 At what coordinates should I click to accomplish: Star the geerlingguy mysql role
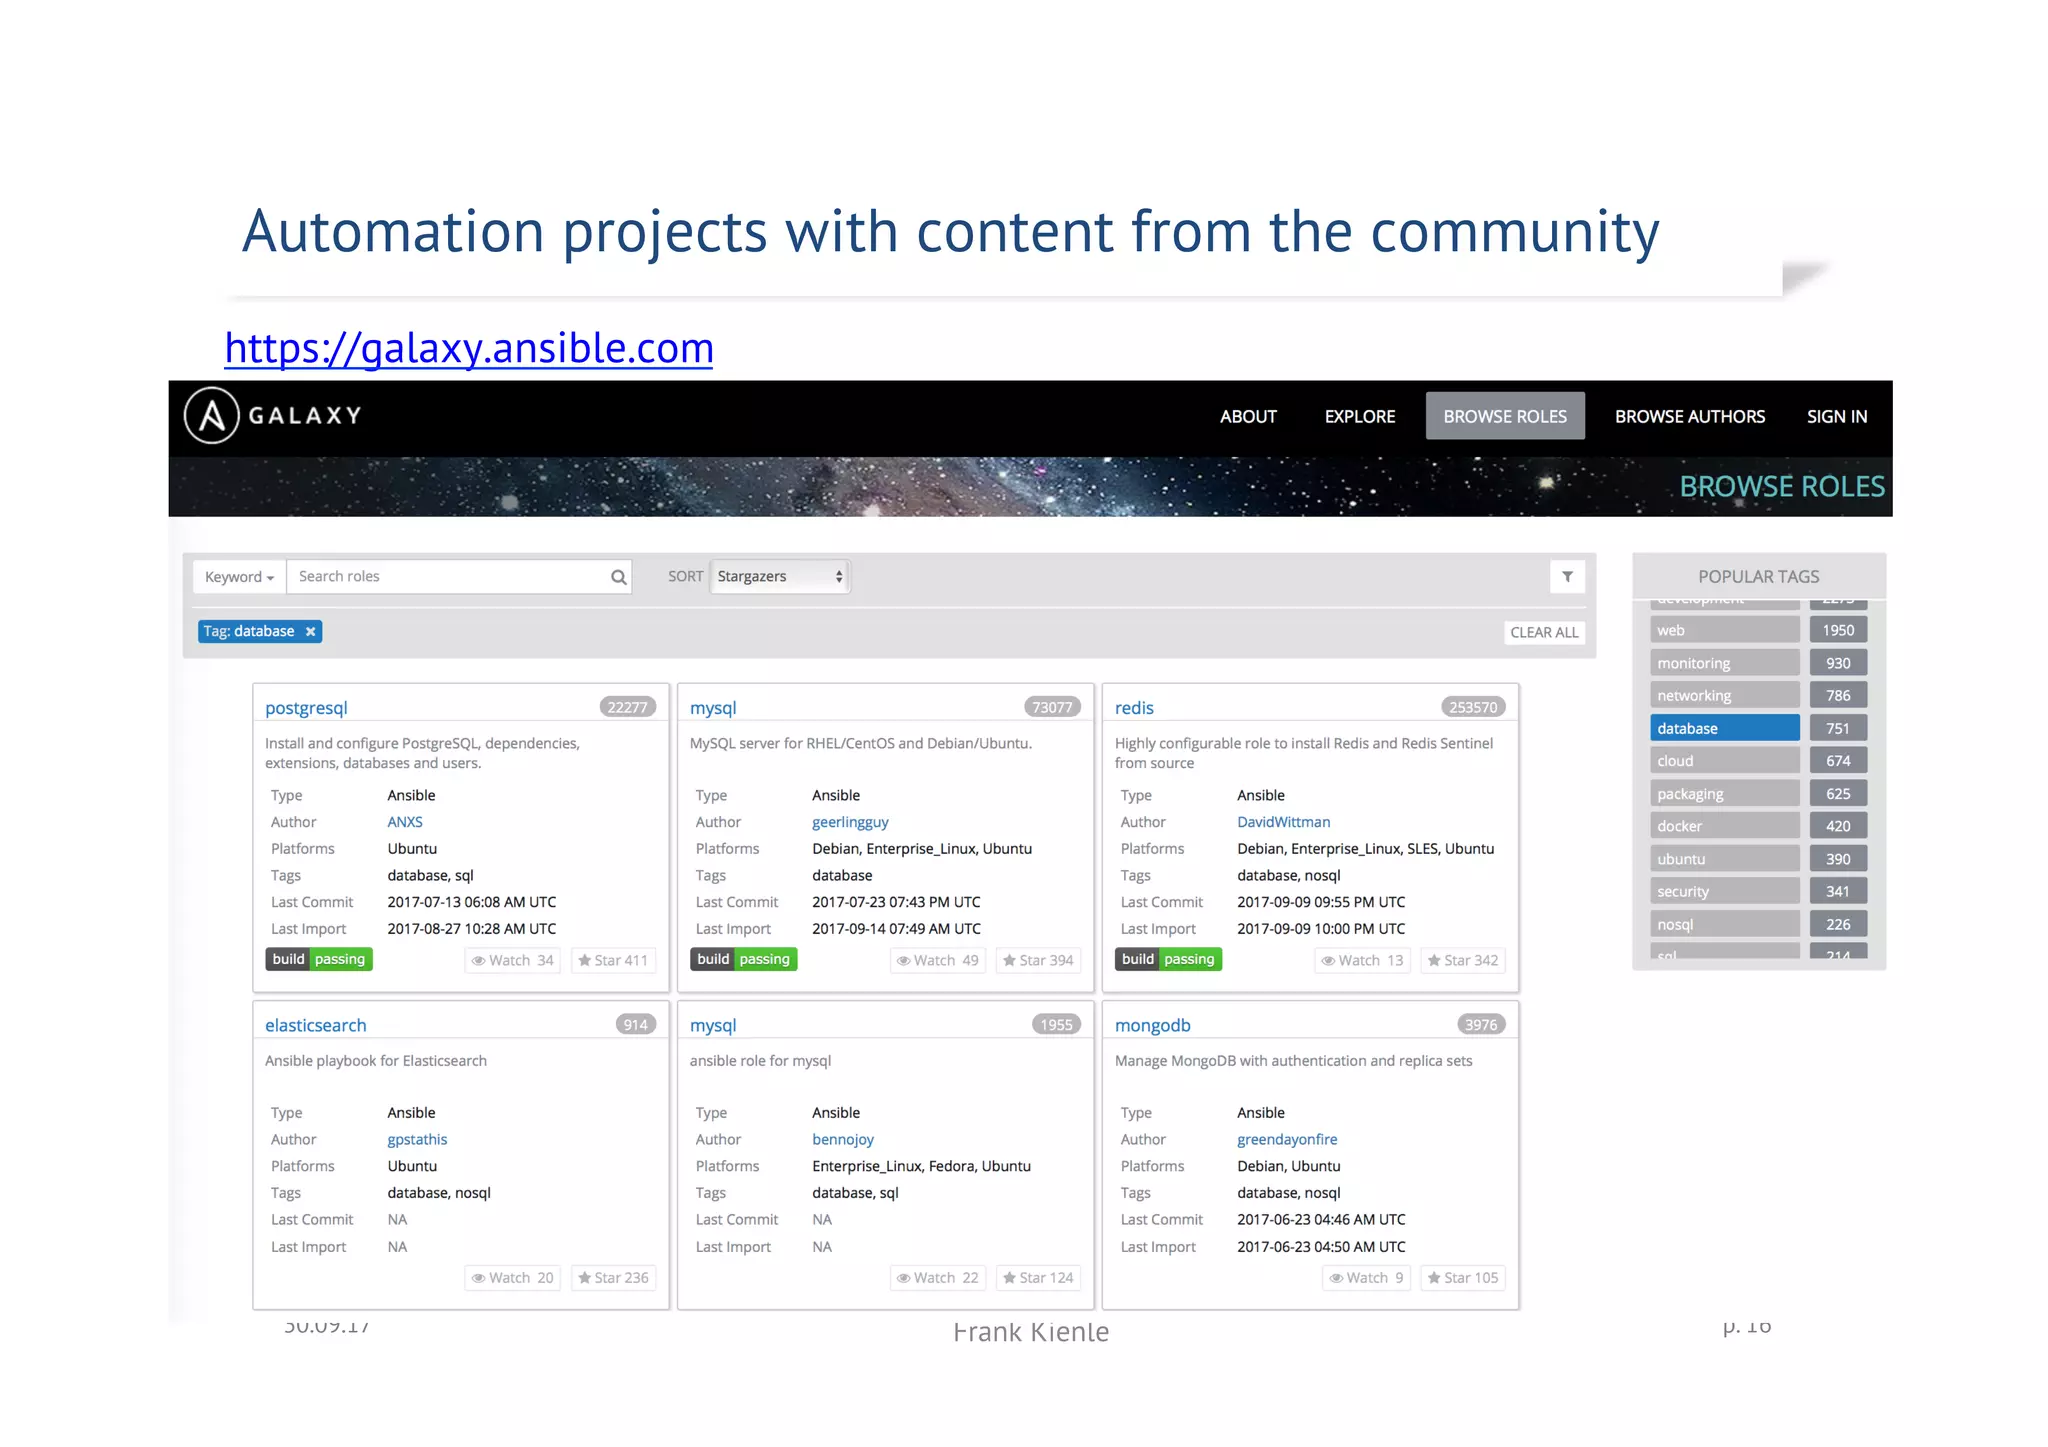point(1038,960)
